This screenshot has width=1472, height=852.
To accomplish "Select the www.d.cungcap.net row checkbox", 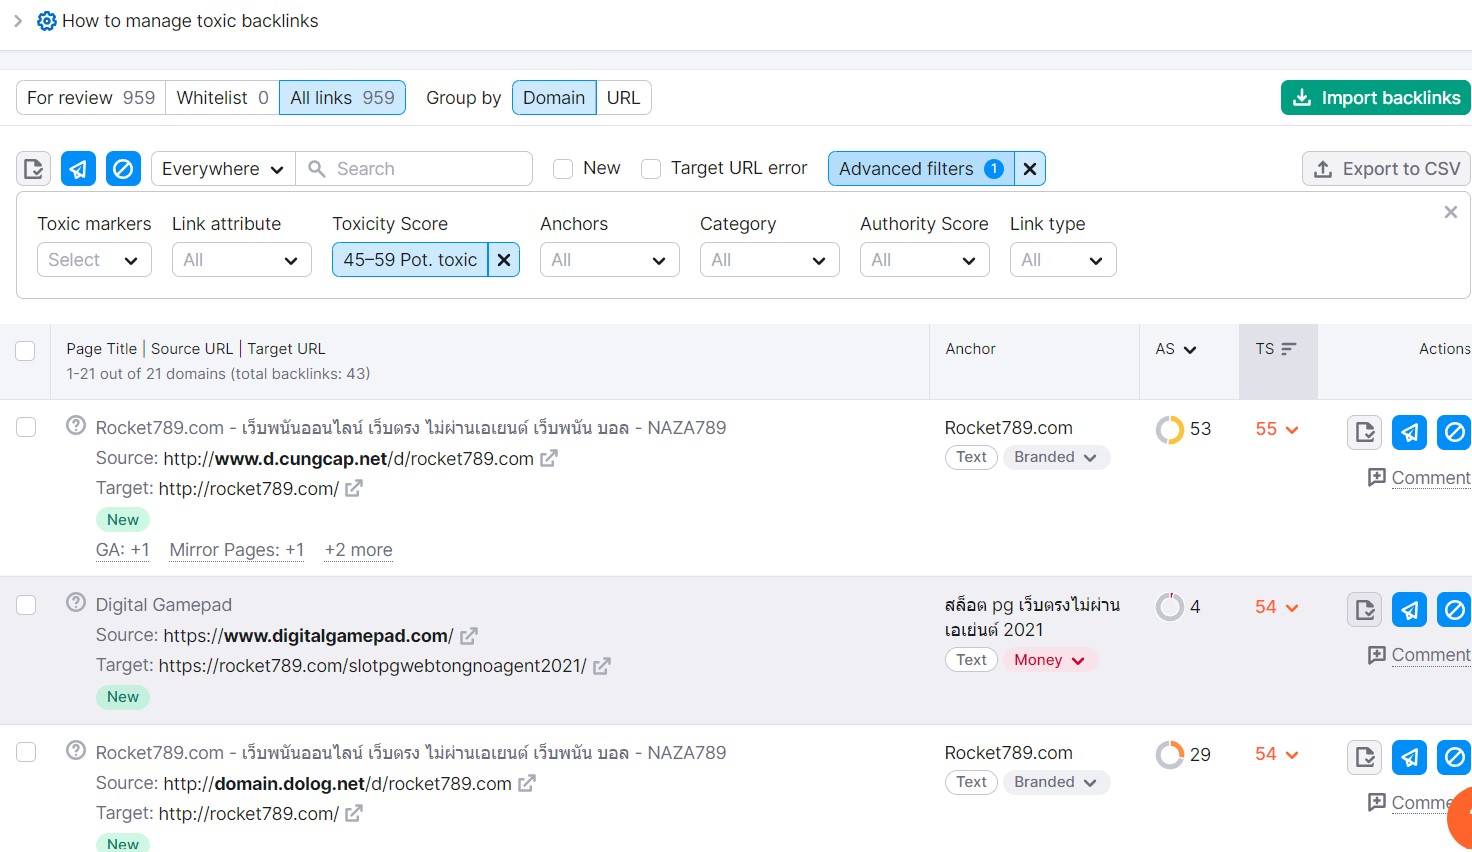I will click(x=26, y=427).
